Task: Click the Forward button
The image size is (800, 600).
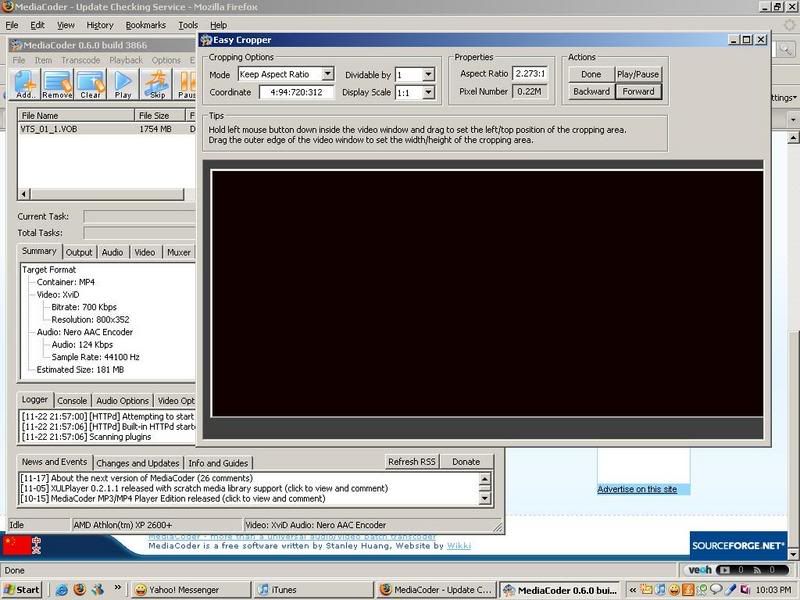Action: (638, 91)
